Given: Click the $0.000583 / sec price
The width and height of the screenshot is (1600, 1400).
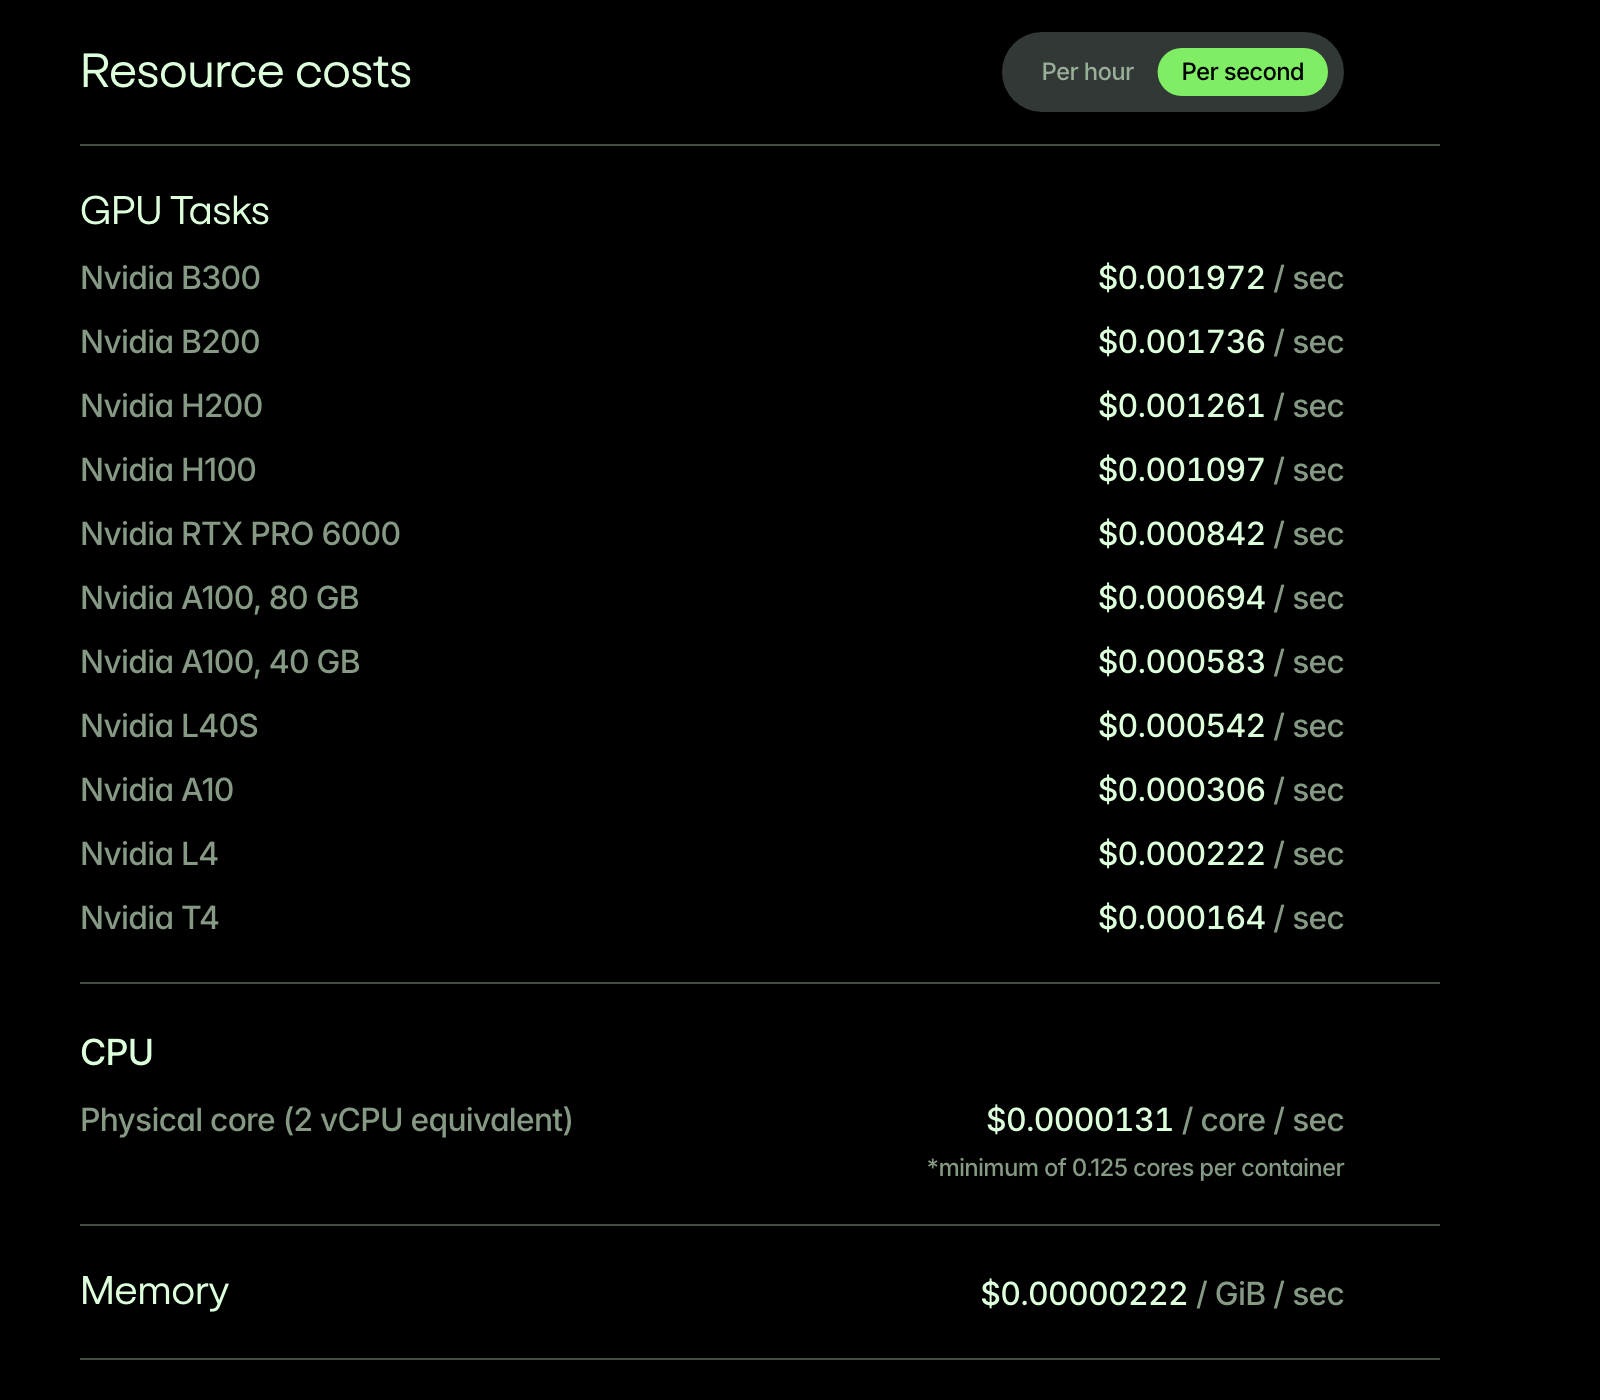Looking at the screenshot, I should click(1221, 662).
